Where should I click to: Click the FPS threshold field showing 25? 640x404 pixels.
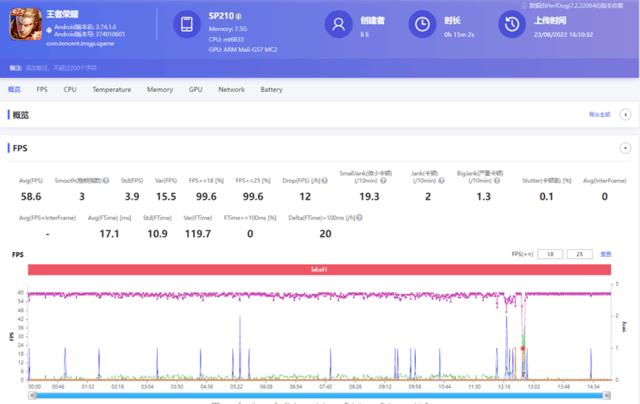pos(579,255)
